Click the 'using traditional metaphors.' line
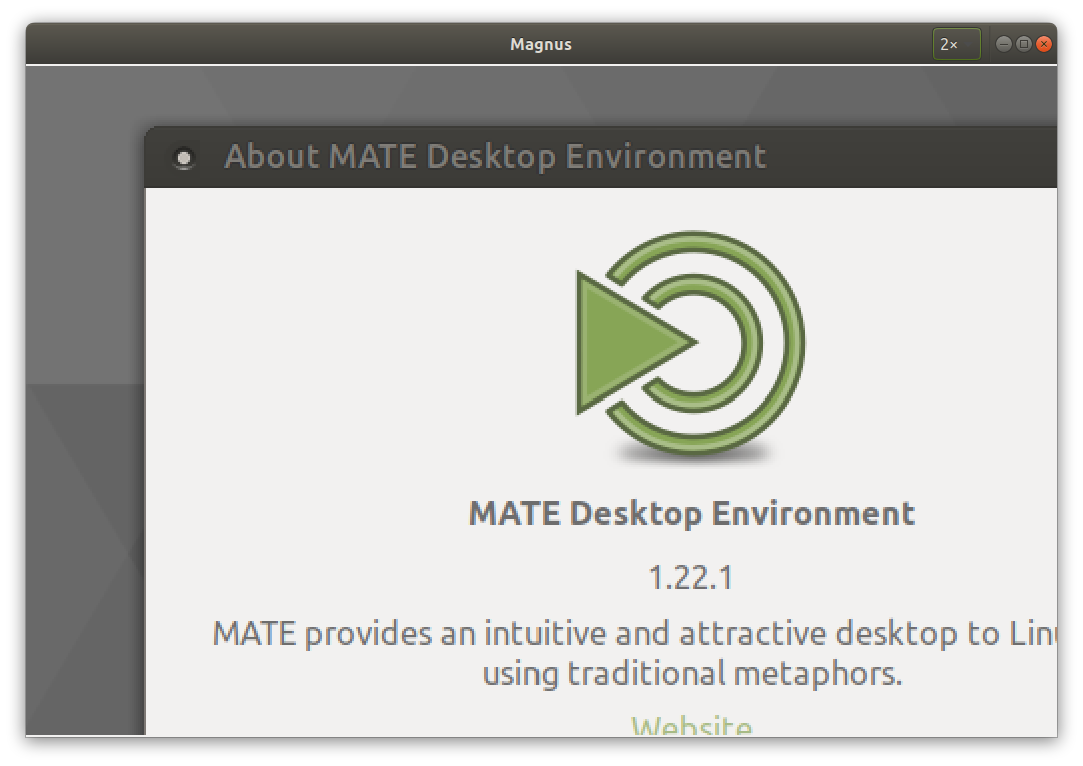Image resolution: width=1083 pixels, height=766 pixels. pyautogui.click(x=692, y=673)
